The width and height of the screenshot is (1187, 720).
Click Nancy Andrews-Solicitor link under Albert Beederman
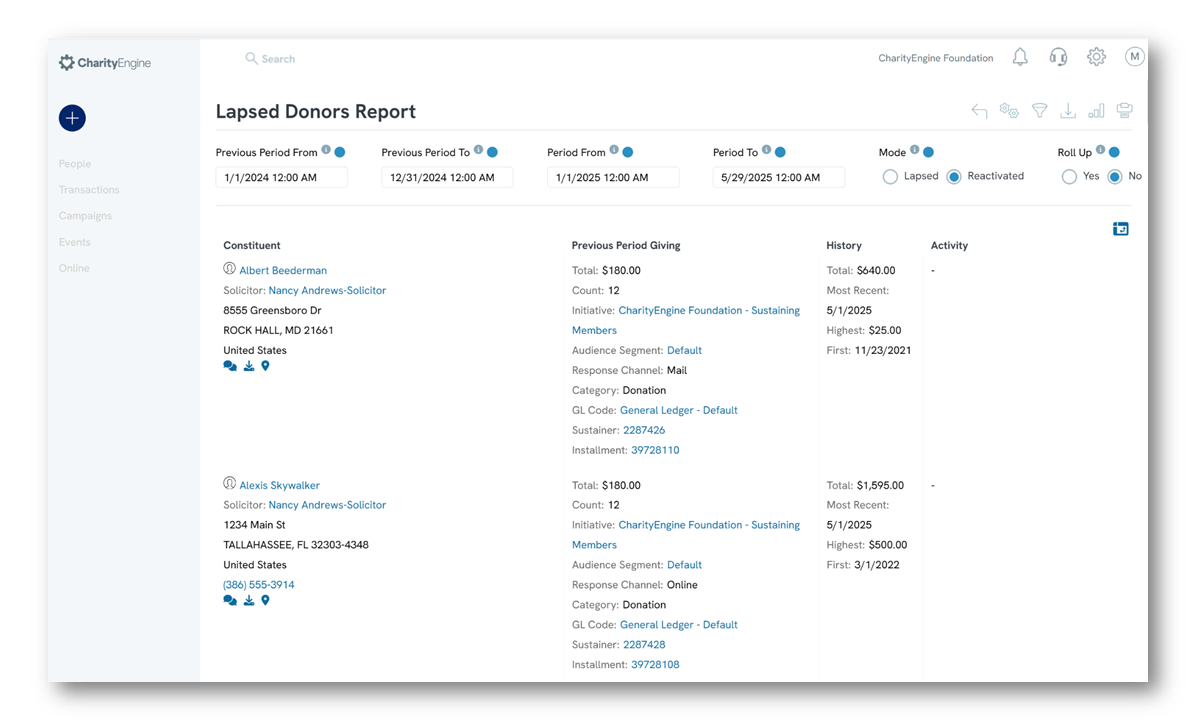pos(327,290)
